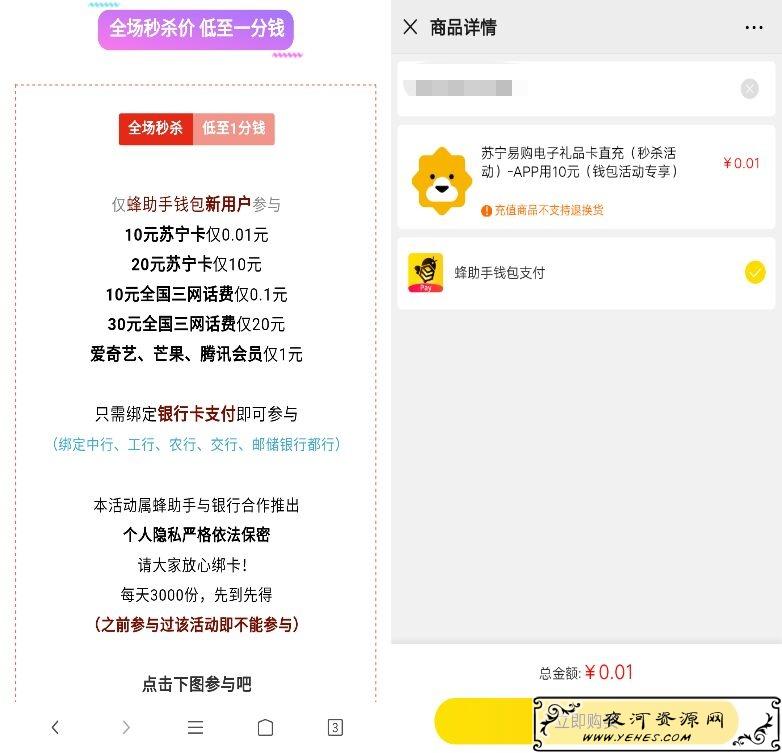Tap the 全场秒杀价 低至一分钱 purple banner

click(x=196, y=29)
